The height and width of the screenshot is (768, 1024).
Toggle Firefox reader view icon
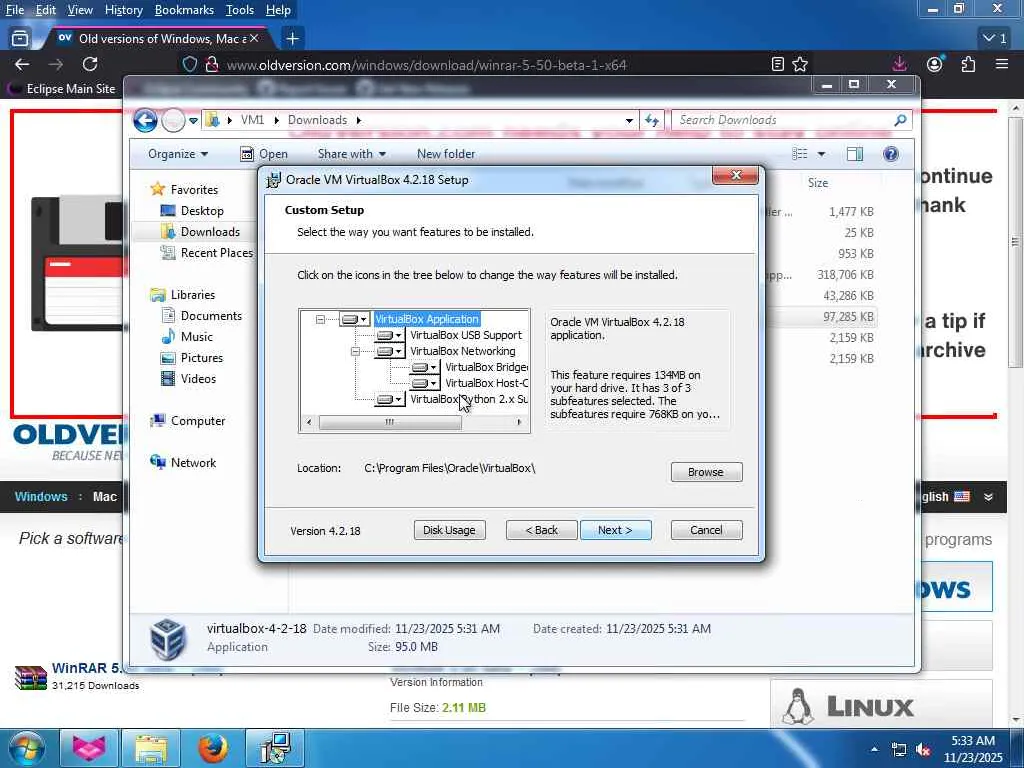pyautogui.click(x=777, y=64)
